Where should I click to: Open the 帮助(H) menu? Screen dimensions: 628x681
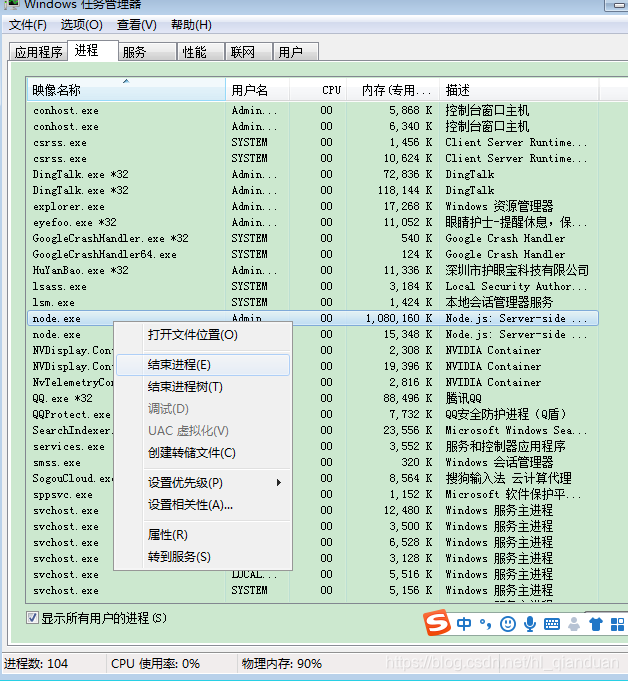click(x=192, y=25)
